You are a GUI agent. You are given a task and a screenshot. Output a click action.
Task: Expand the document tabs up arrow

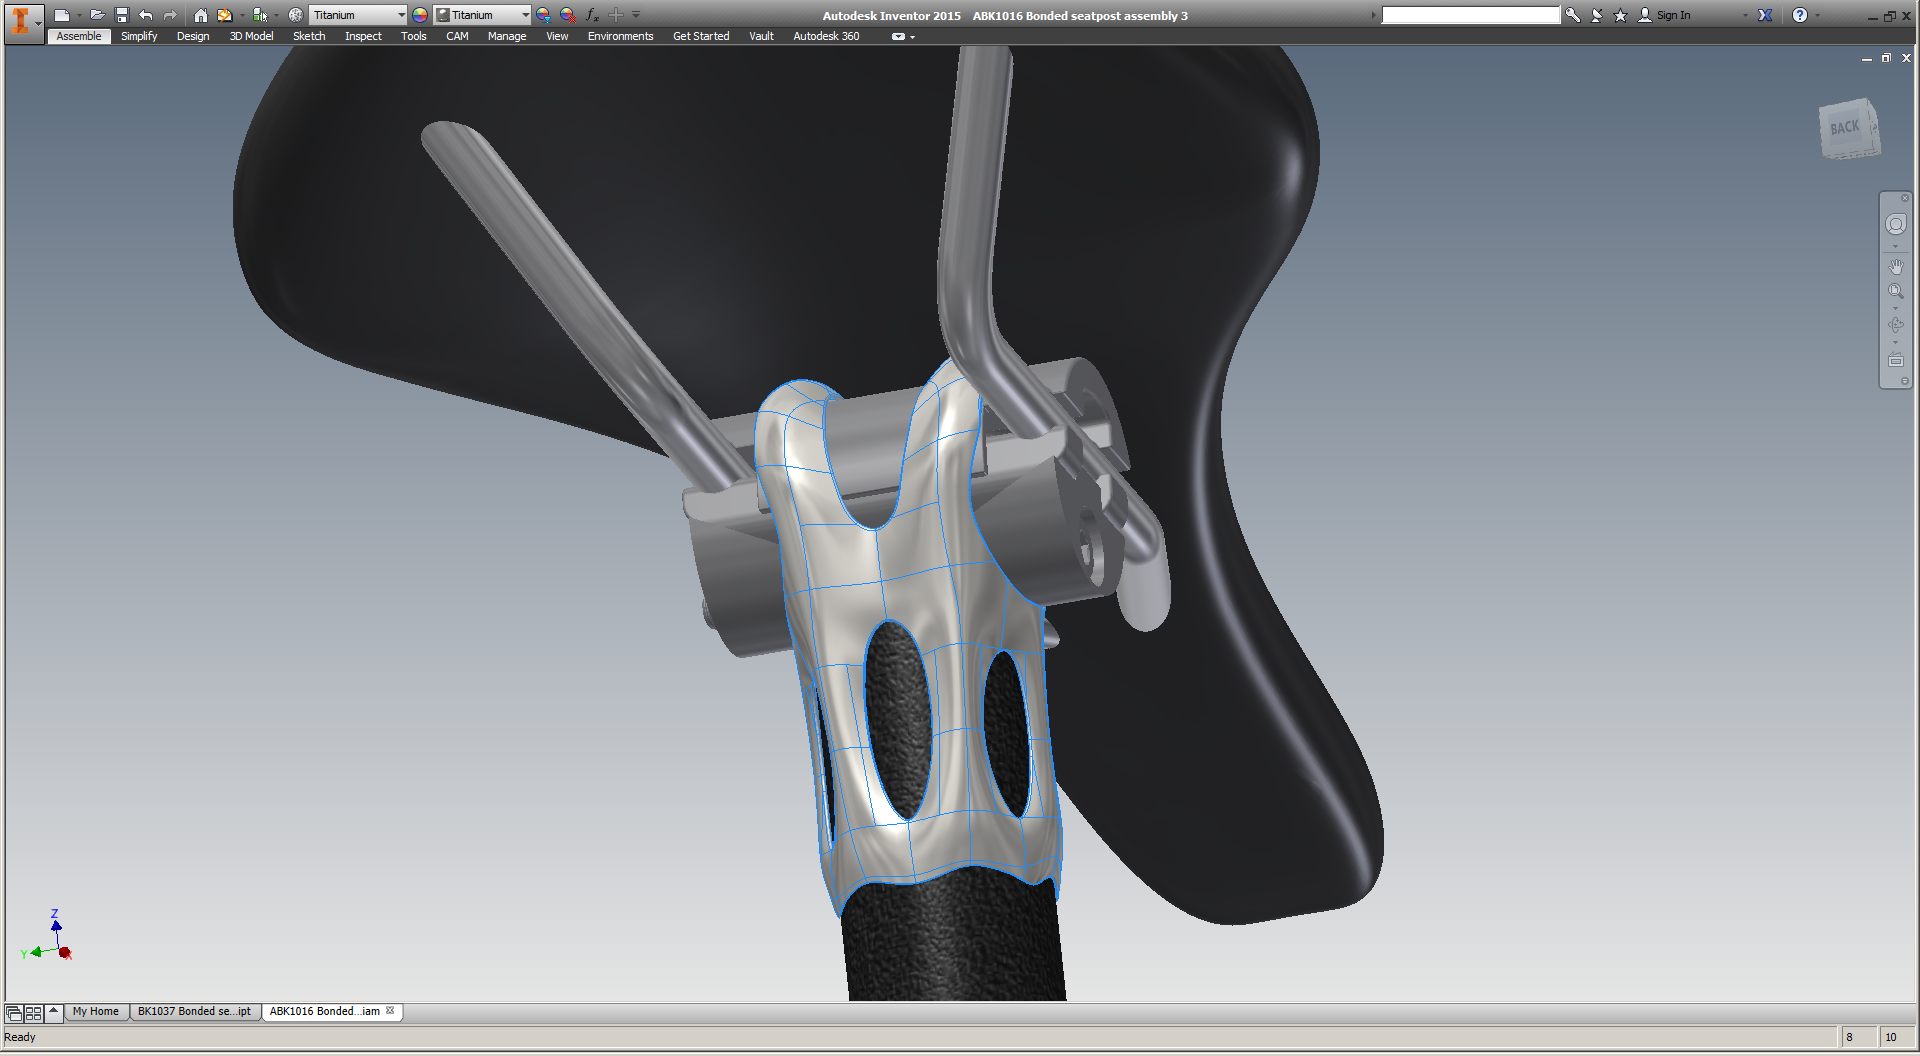coord(54,1012)
